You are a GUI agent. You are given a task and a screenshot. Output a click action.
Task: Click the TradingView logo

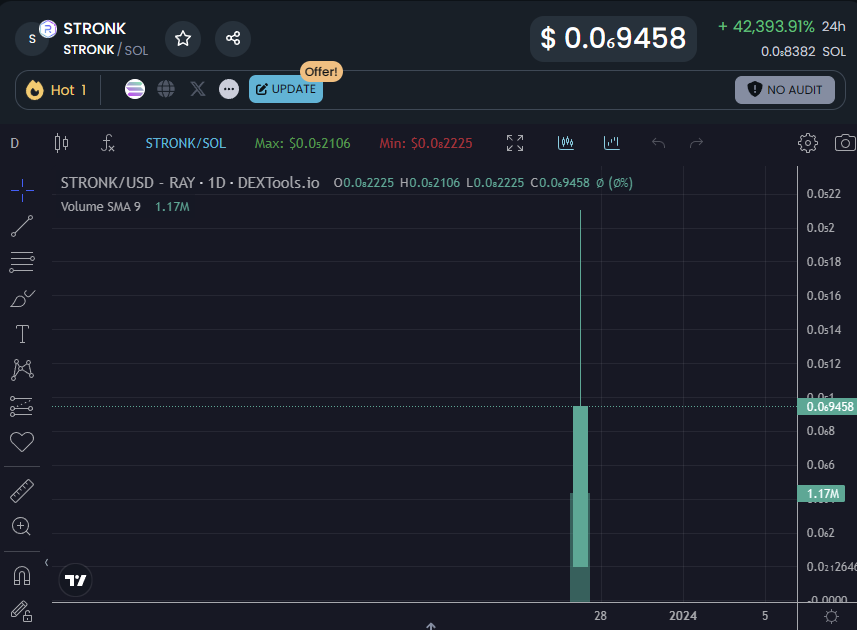[75, 580]
